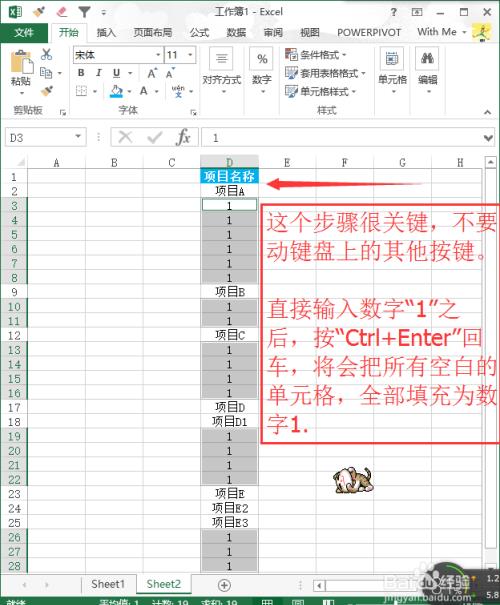Screen dimensions: 500x605
Task: Expand the 条件格式 conditional formatting menu
Action: [x=316, y=55]
